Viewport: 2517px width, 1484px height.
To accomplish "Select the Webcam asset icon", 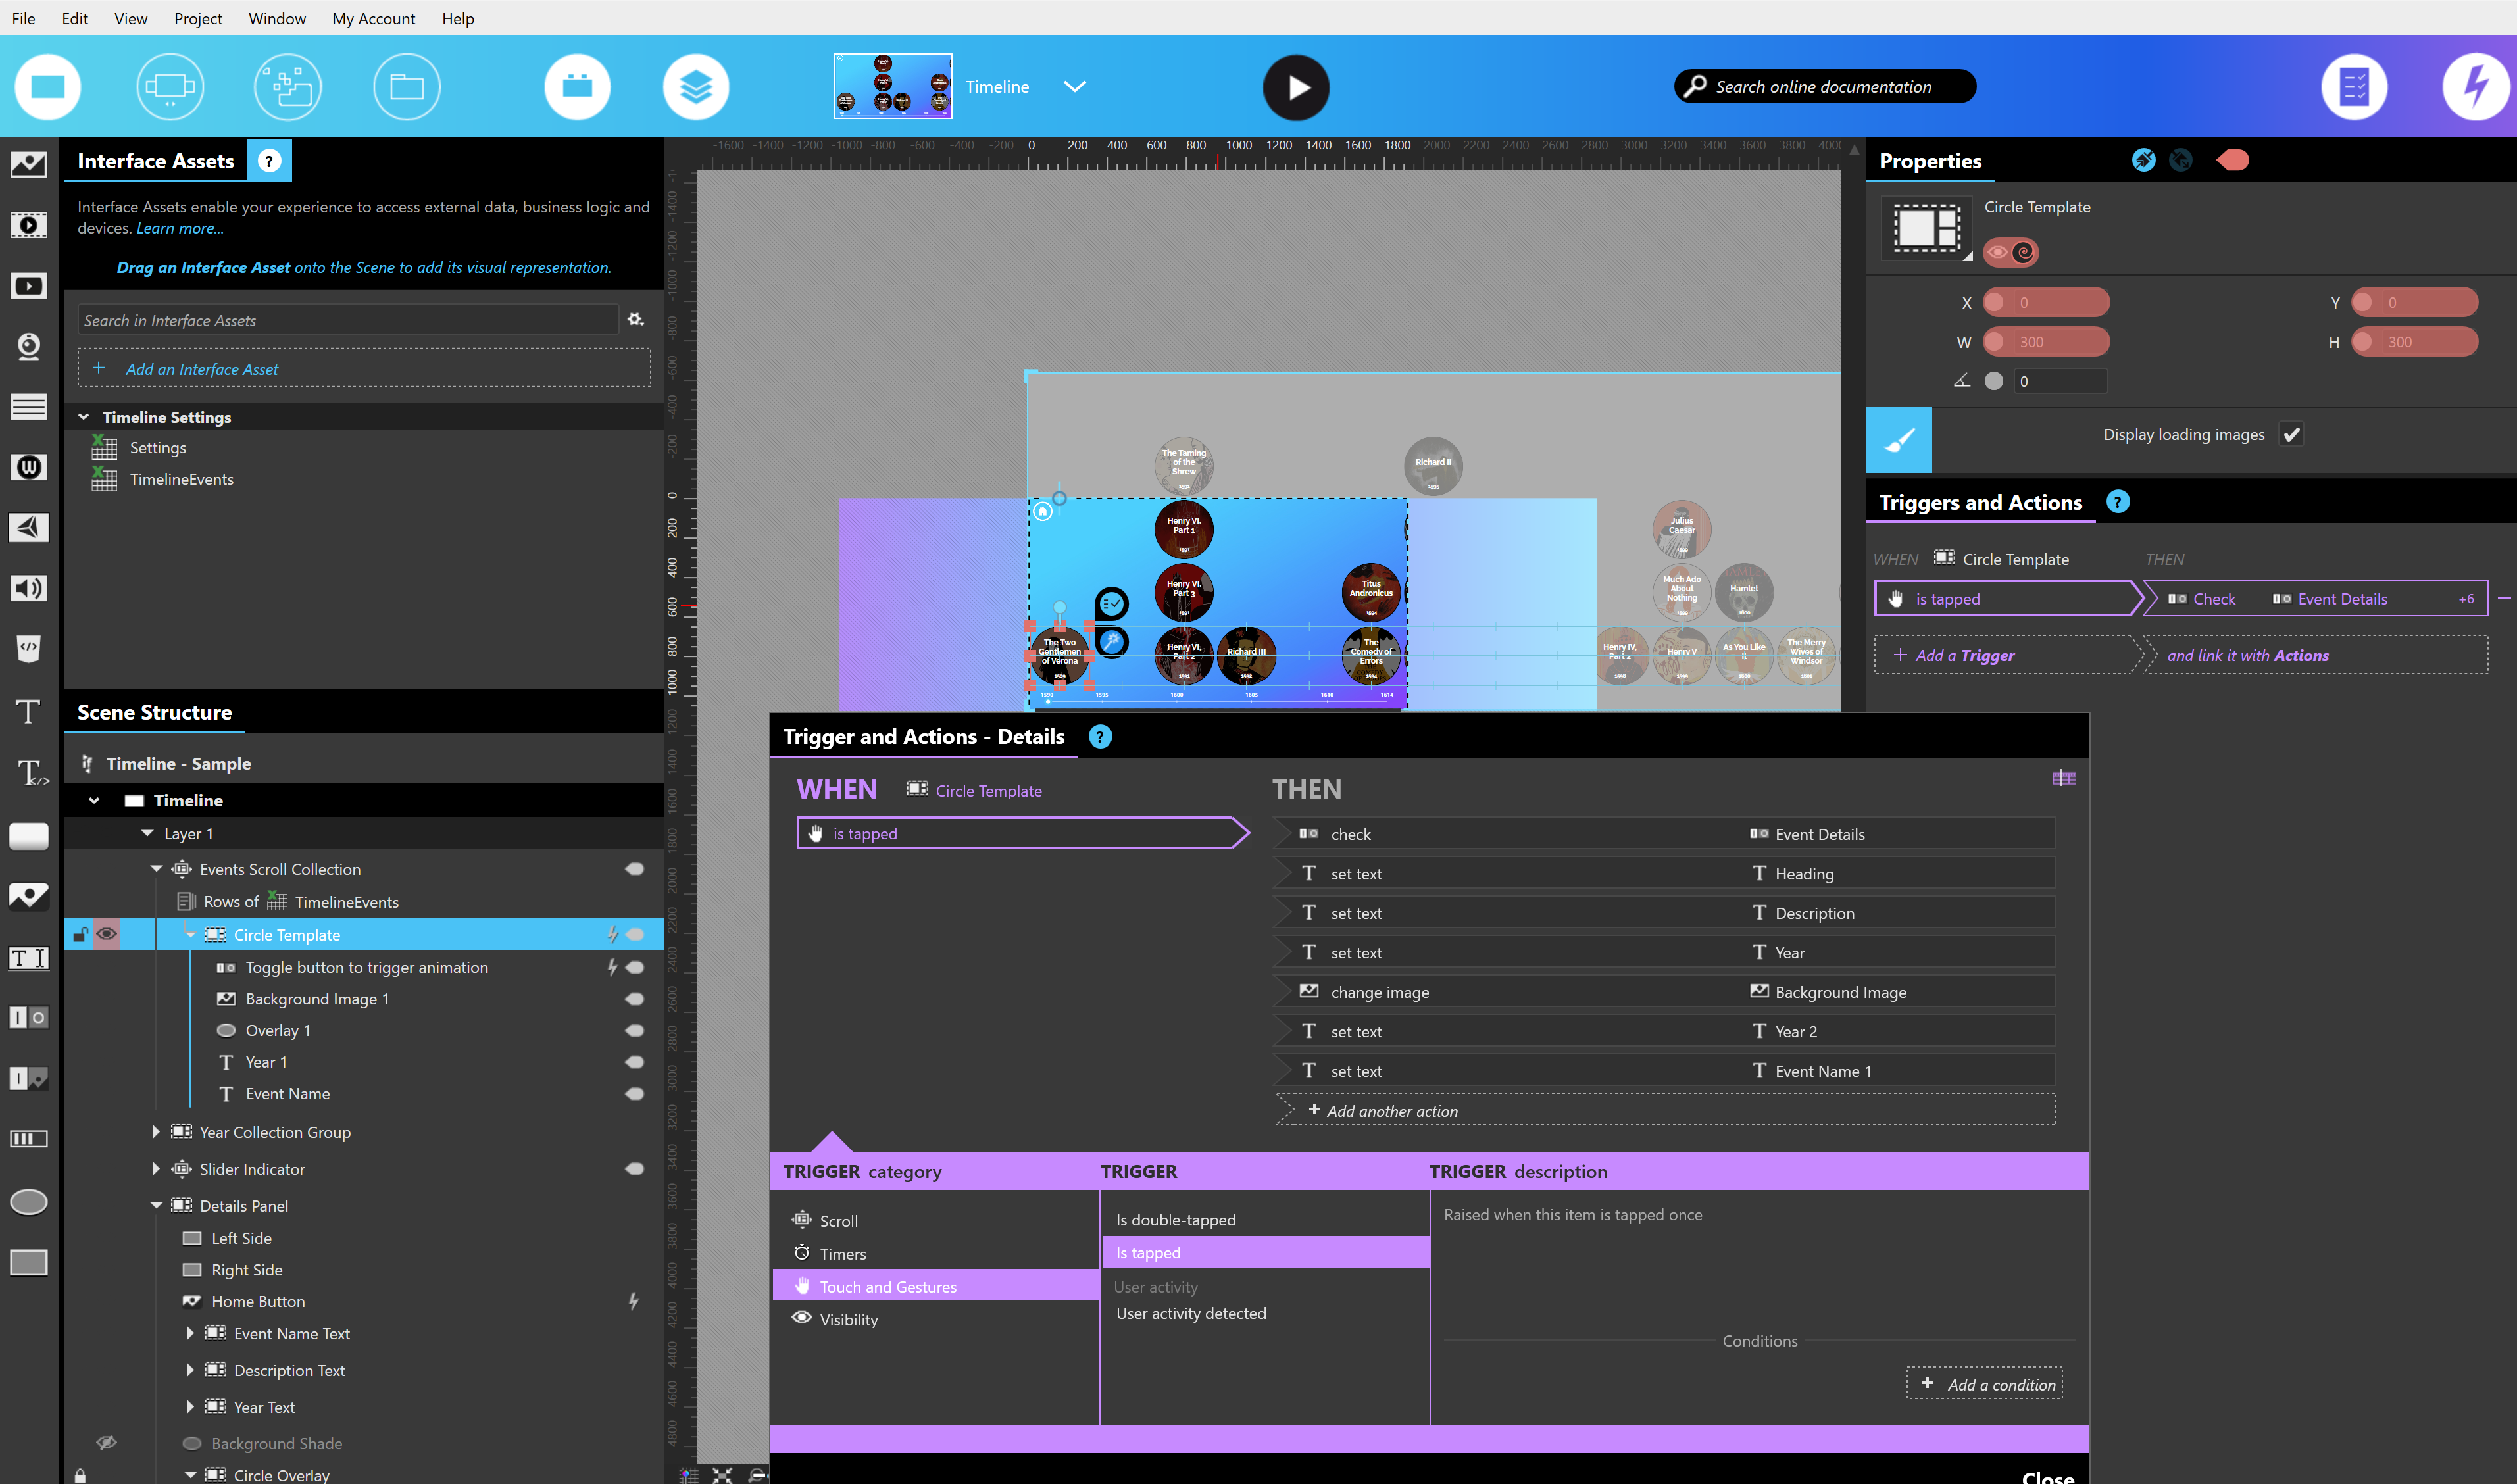I will [x=29, y=346].
